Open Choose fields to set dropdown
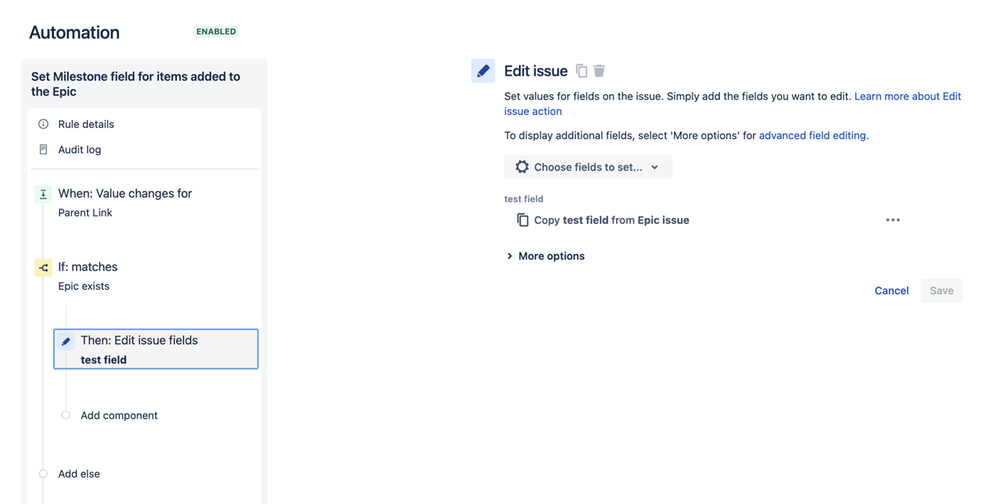This screenshot has width=999, height=504. 588,167
